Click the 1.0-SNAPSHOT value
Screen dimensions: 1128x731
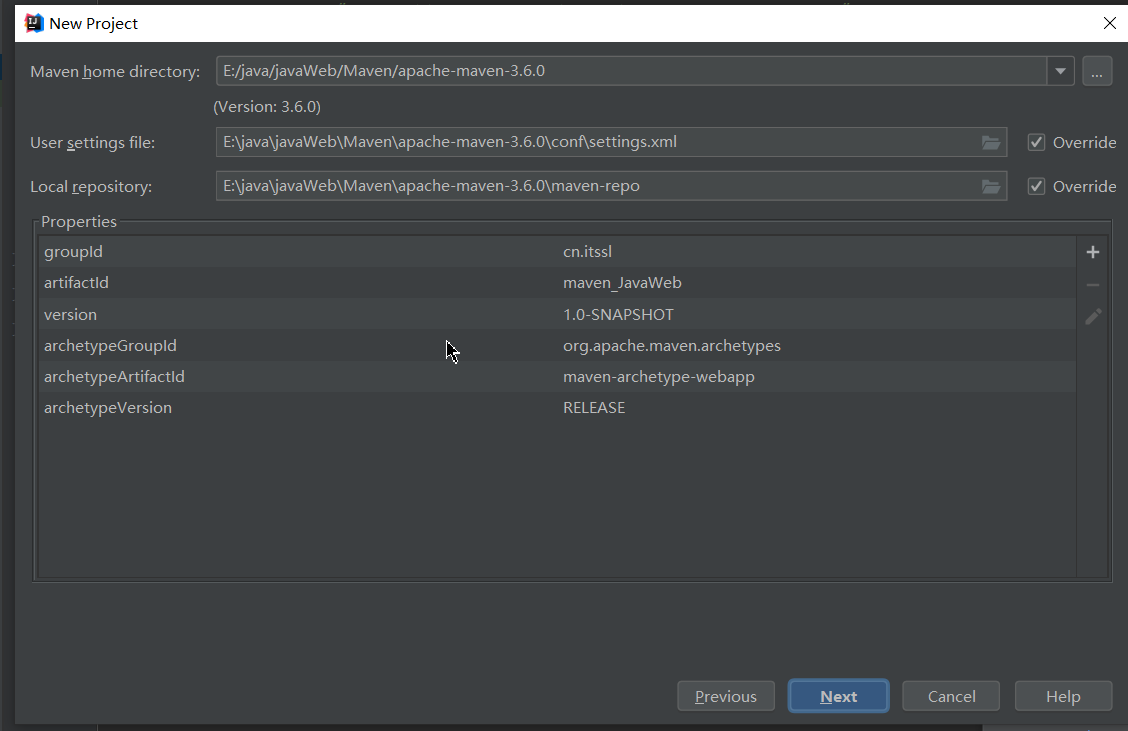(618, 314)
